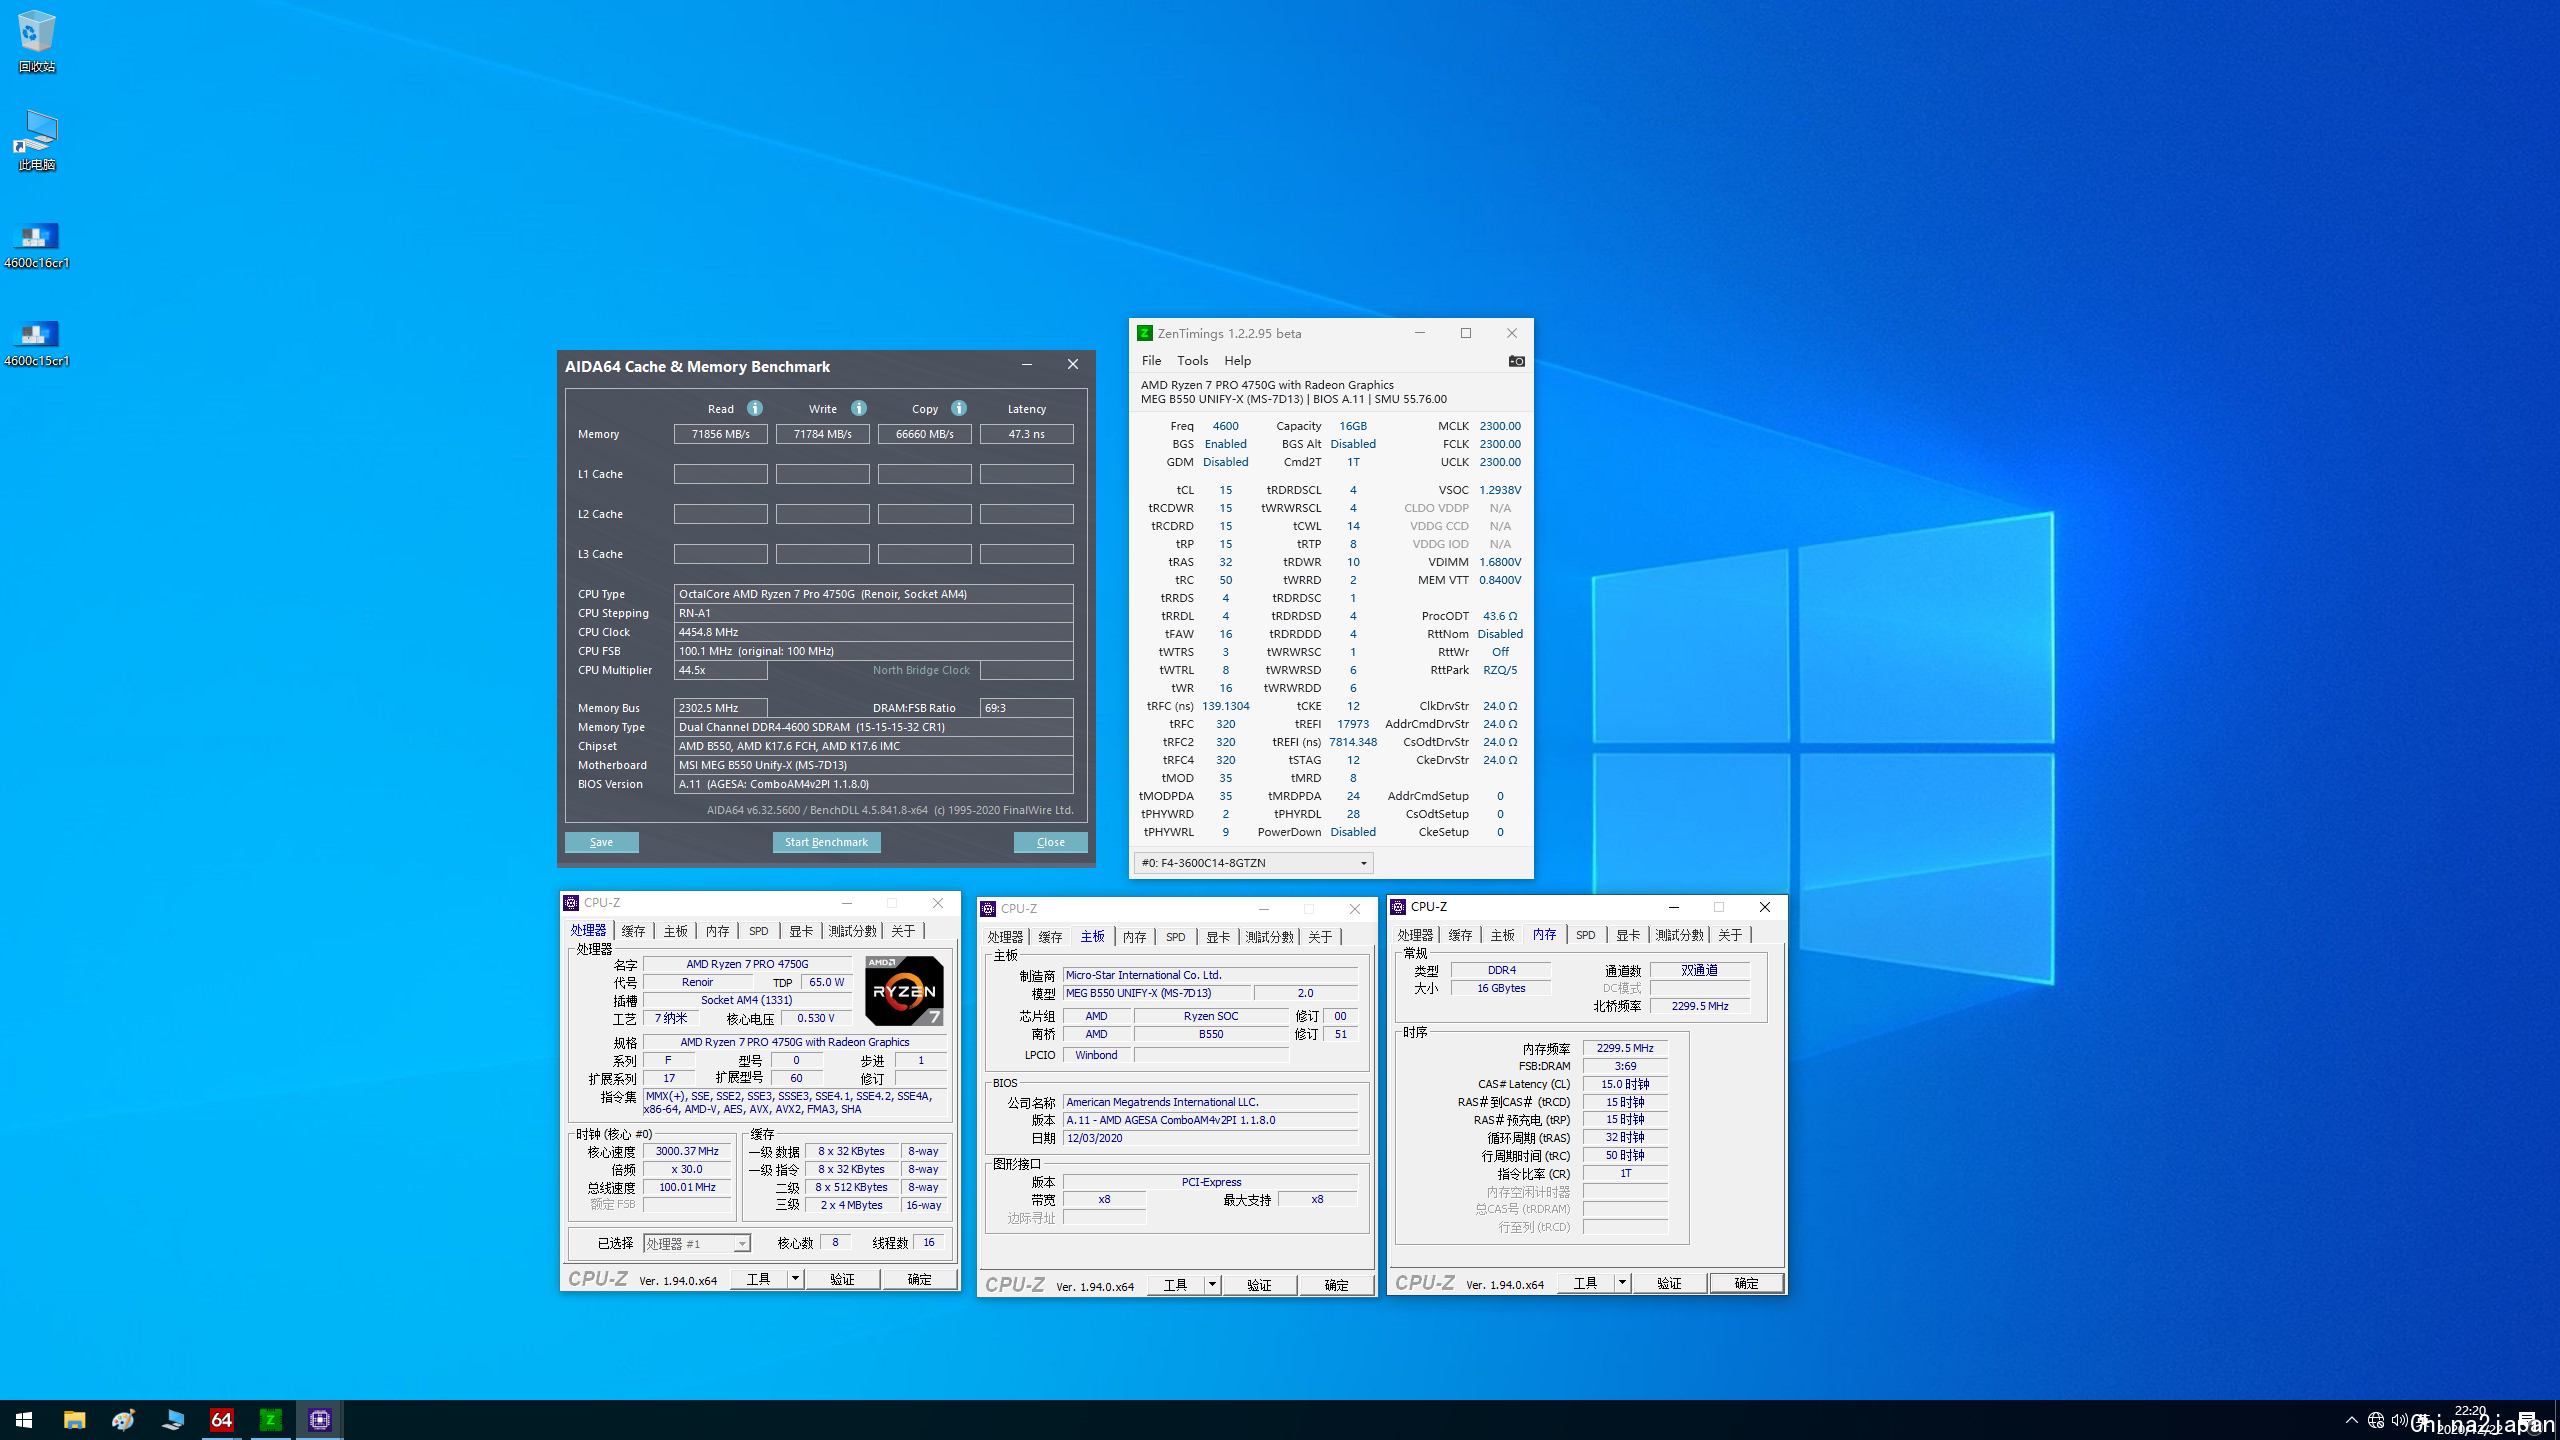This screenshot has width=2560, height=1440.
Task: Click the Write info icon in AIDA64
Action: (859, 408)
